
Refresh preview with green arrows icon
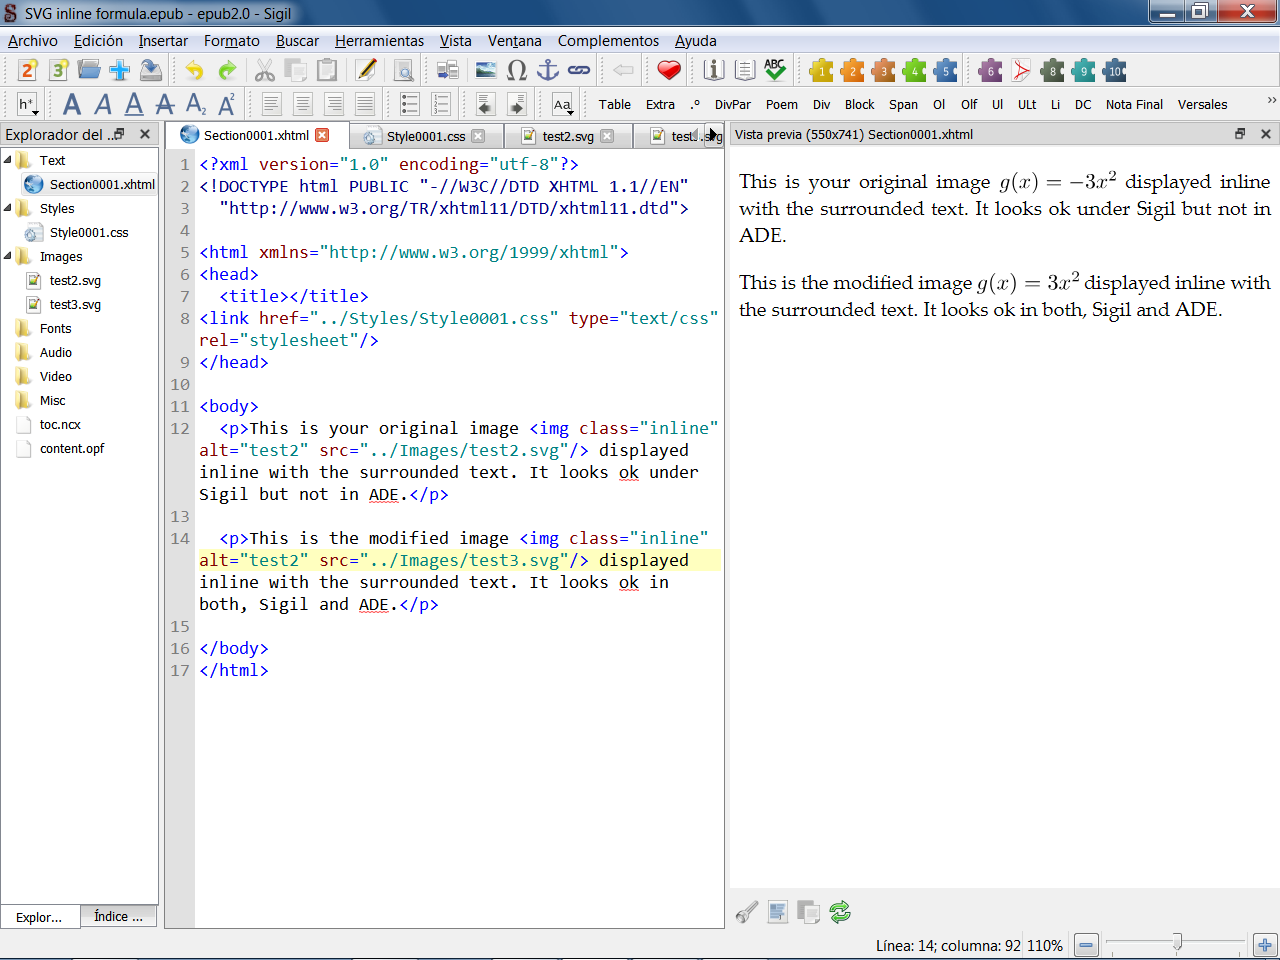[x=840, y=912]
